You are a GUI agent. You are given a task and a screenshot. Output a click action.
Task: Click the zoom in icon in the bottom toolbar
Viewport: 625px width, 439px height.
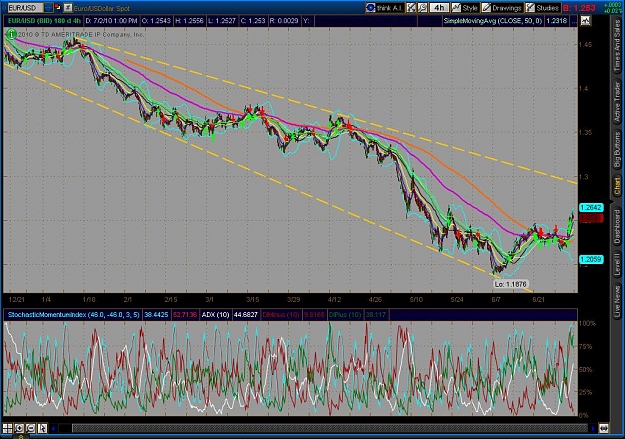(19, 429)
